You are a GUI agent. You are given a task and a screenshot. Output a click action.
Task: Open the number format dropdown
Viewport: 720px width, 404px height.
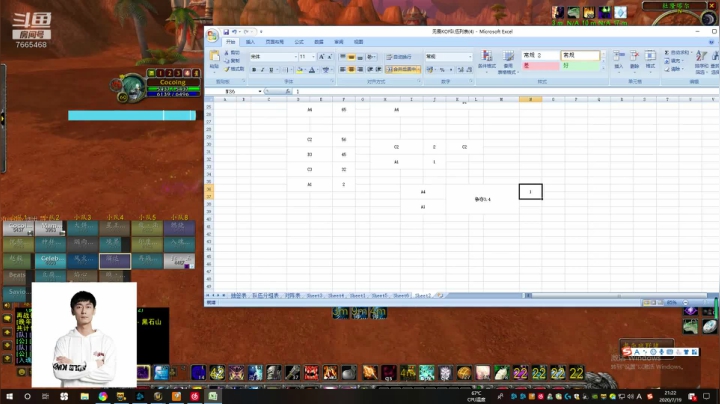point(470,56)
